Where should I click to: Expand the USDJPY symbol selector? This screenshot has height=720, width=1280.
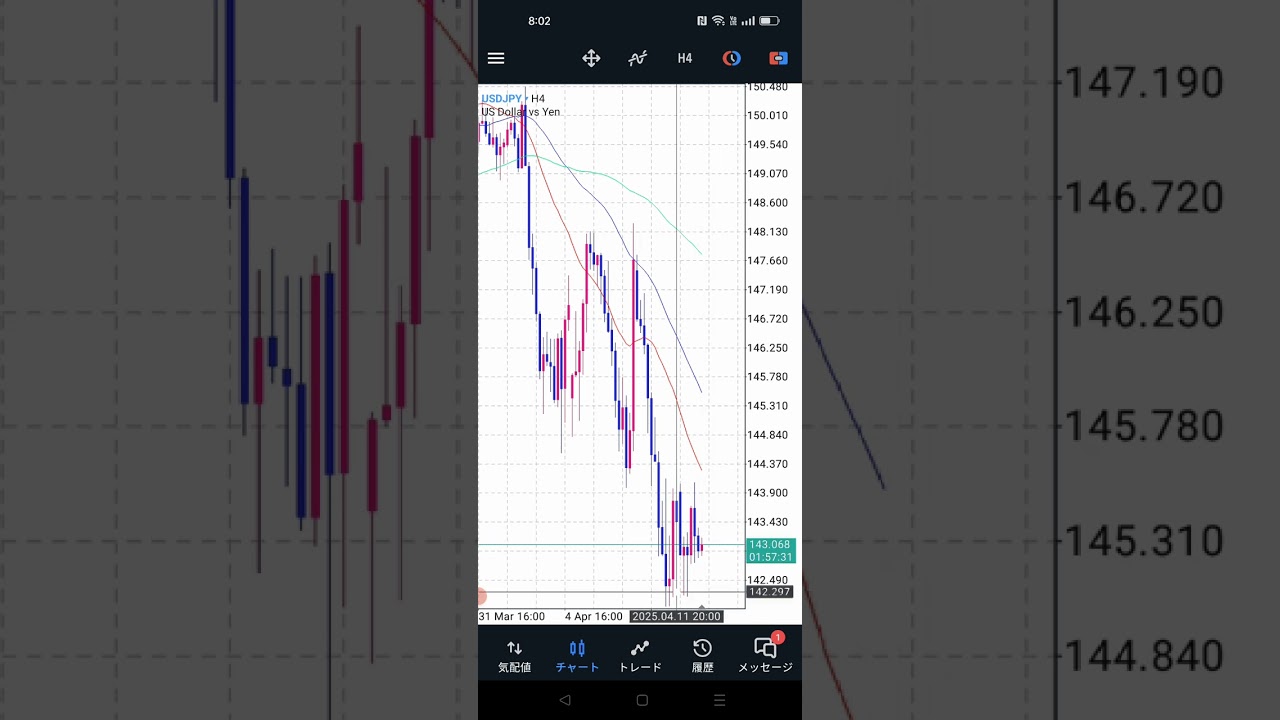[502, 98]
